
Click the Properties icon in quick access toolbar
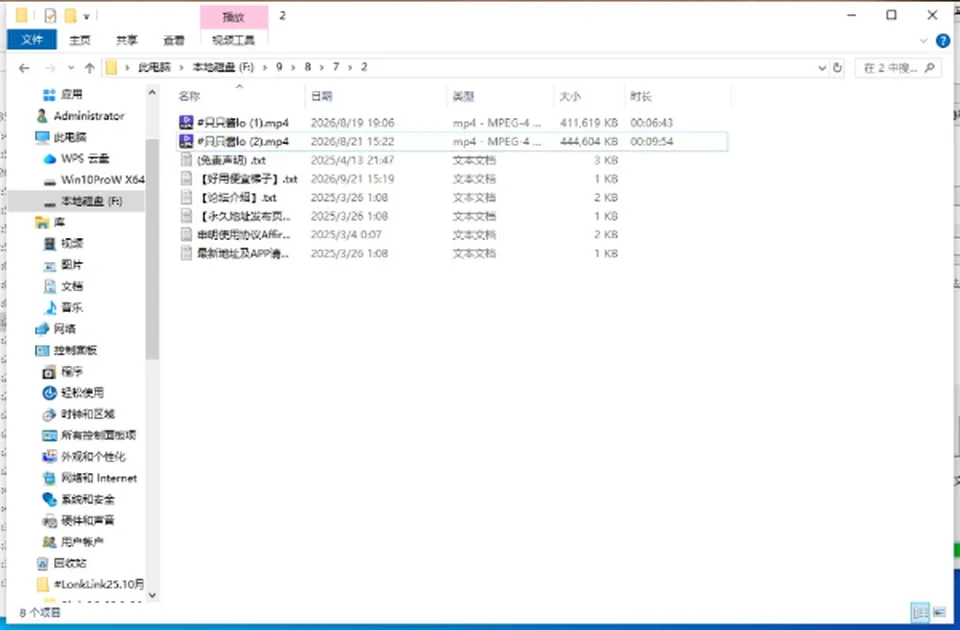(50, 15)
